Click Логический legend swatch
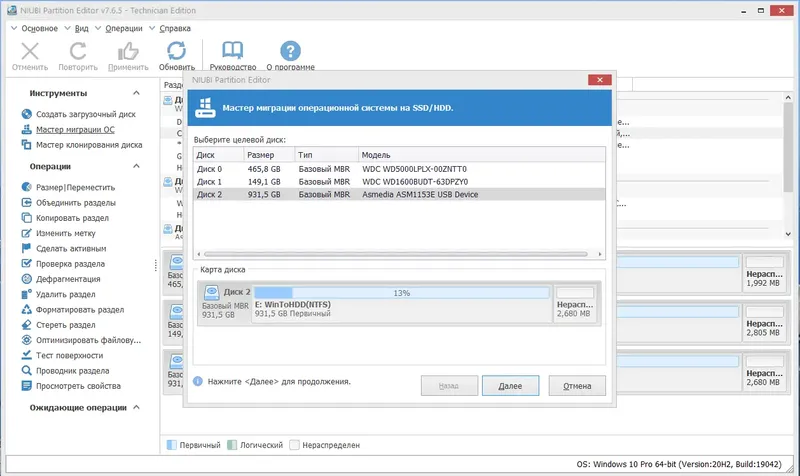Screen dimensions: 800x476 click(232, 445)
